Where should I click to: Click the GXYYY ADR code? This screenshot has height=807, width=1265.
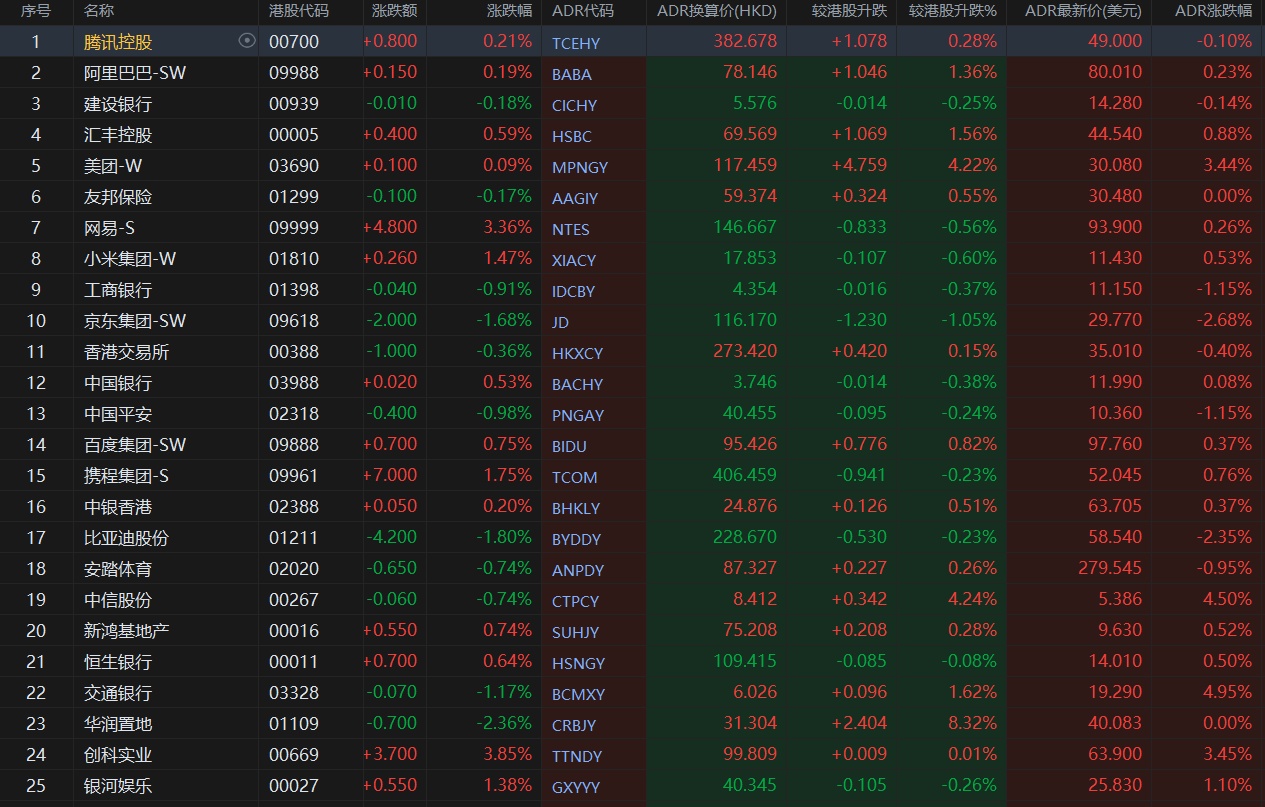(576, 787)
